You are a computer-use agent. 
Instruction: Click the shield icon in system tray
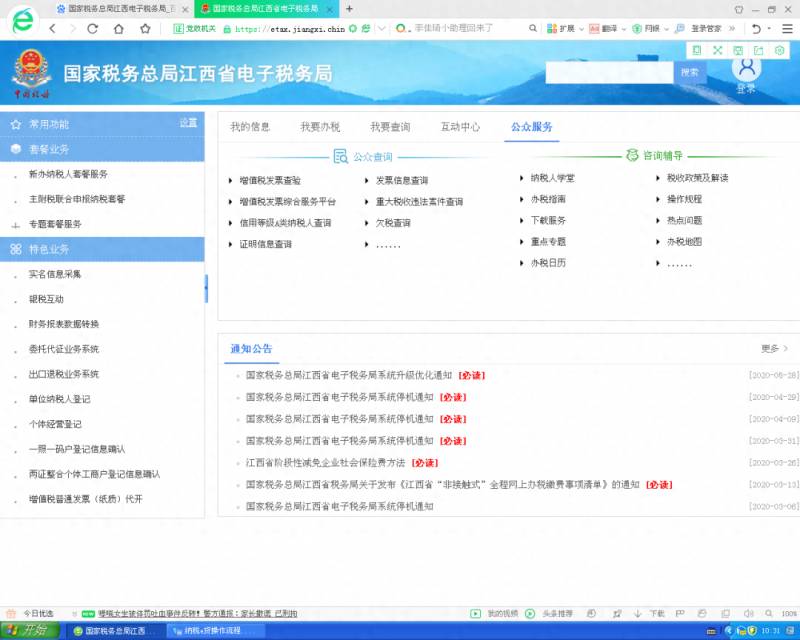752,631
